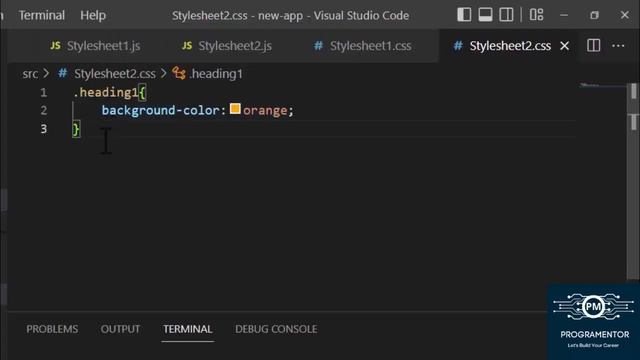This screenshot has height=360, width=640.
Task: Click line number 3 in gutter
Action: coord(43,129)
